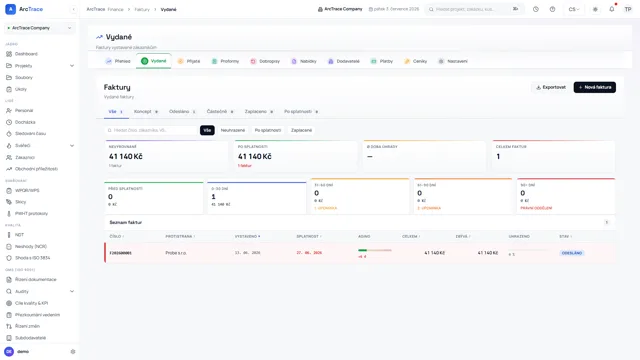Click the Nová faktura button
640x360 pixels.
coord(595,87)
